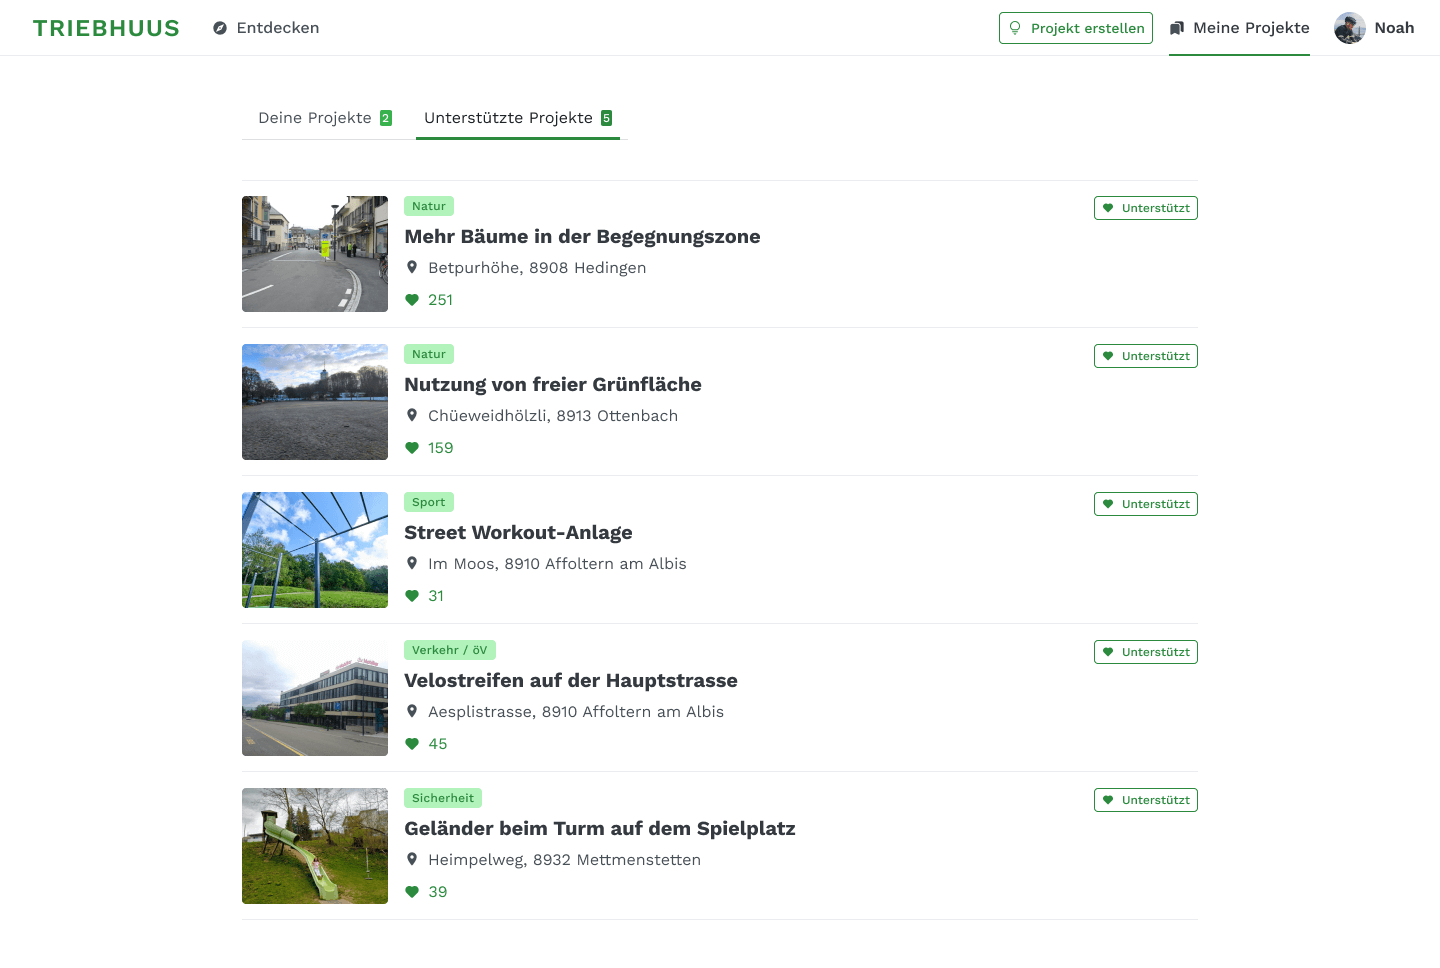Click location pin beside Im Moos address
Screen dimensions: 1440x968
click(412, 563)
